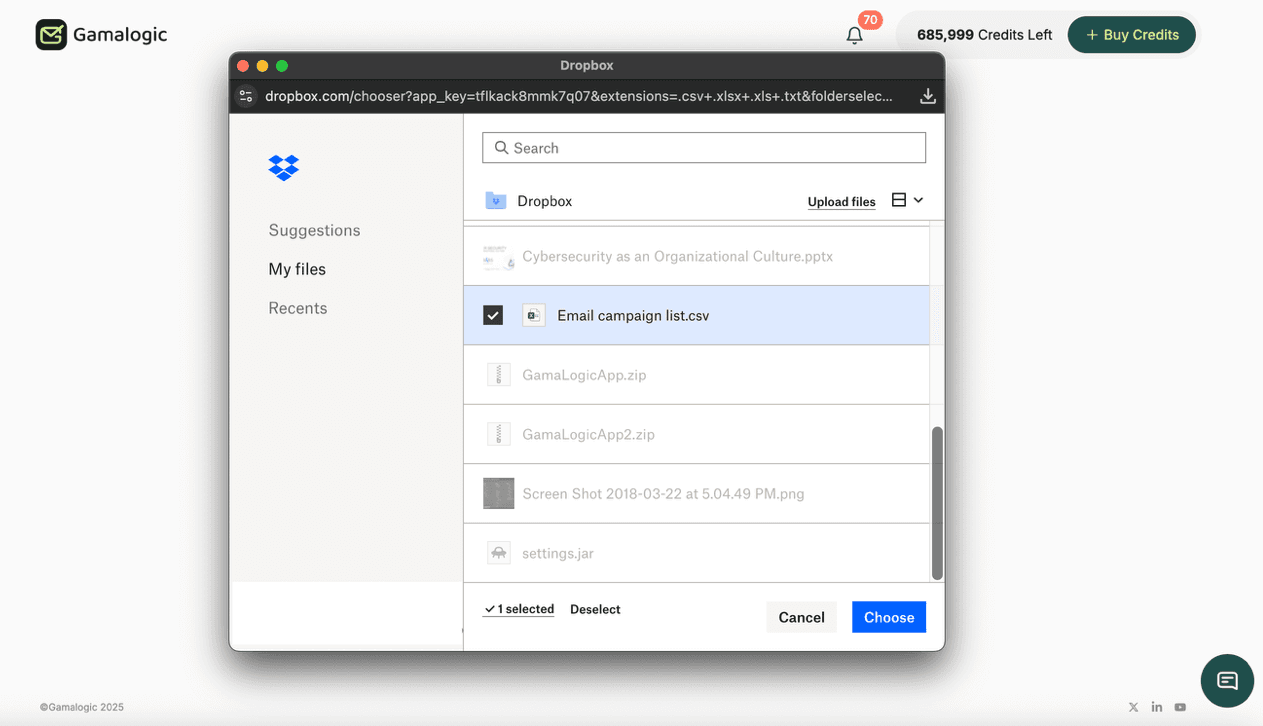Click the LinkedIn icon in the footer
Screen dimensions: 1263x726
click(1156, 706)
